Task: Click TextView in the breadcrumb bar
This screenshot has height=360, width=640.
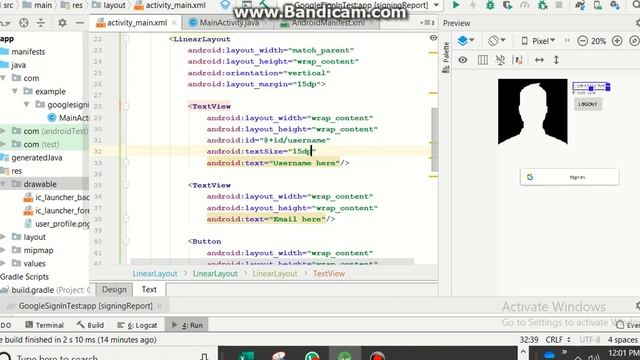Action: (329, 274)
